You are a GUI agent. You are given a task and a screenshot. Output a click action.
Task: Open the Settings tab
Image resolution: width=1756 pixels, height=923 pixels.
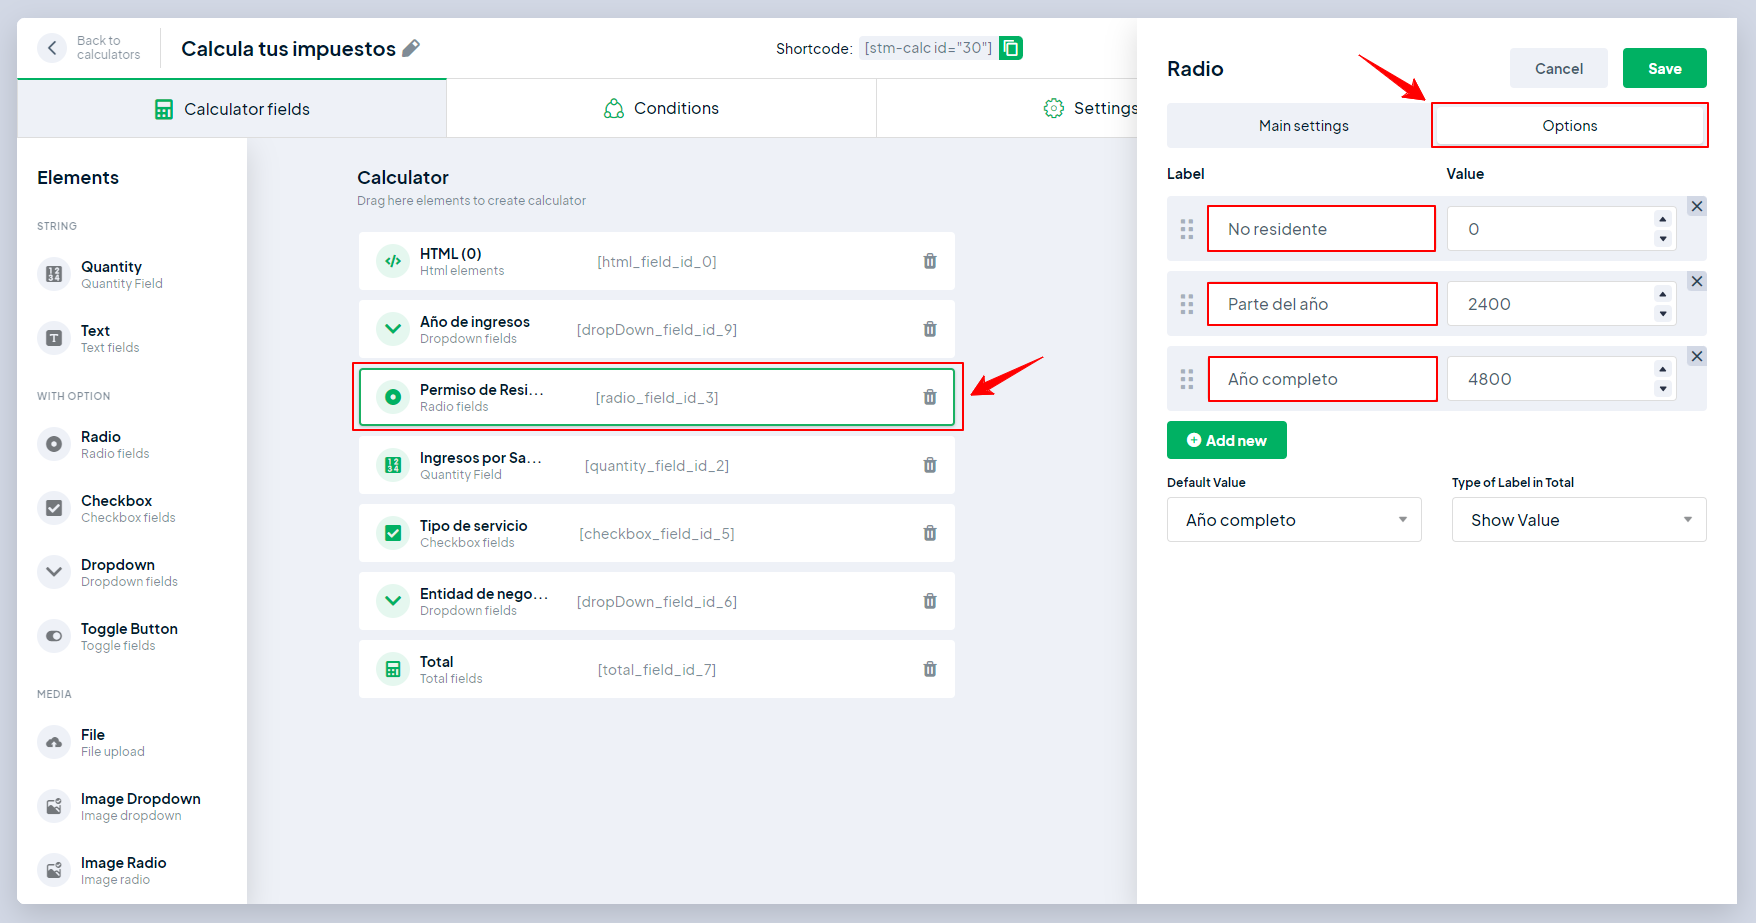pyautogui.click(x=1090, y=108)
